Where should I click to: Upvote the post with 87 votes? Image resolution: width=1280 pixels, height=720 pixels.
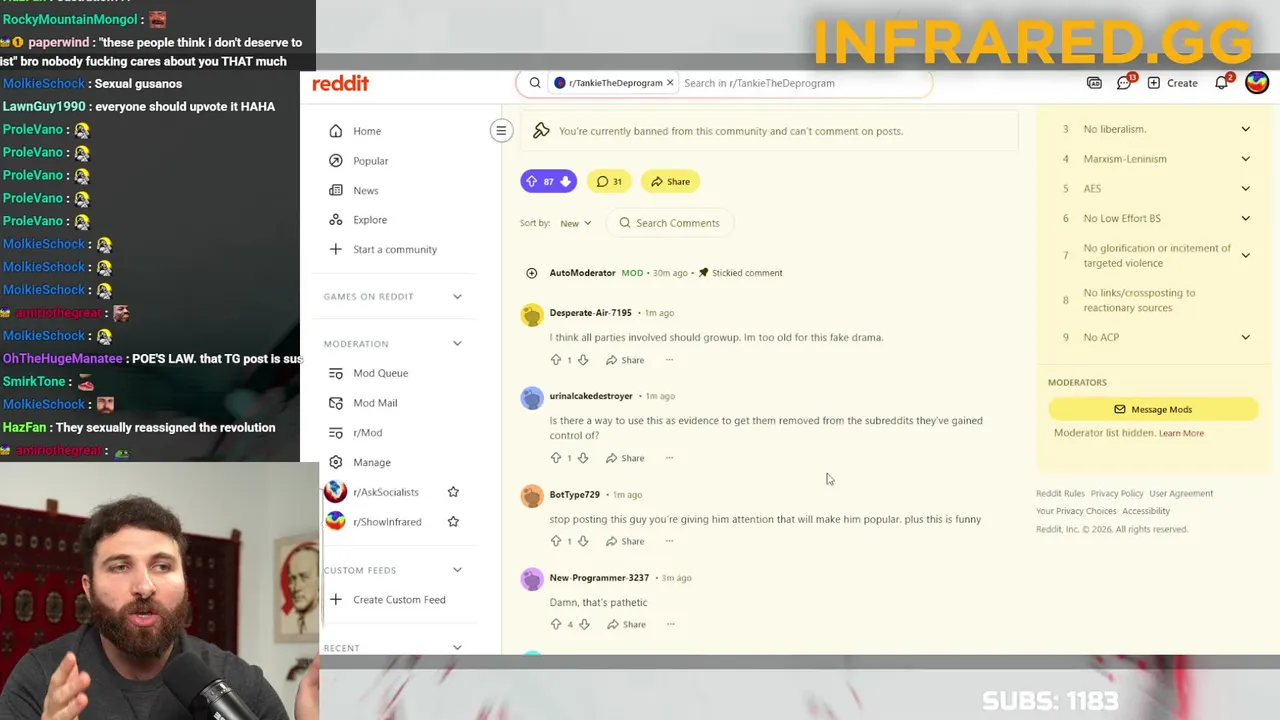coord(532,181)
